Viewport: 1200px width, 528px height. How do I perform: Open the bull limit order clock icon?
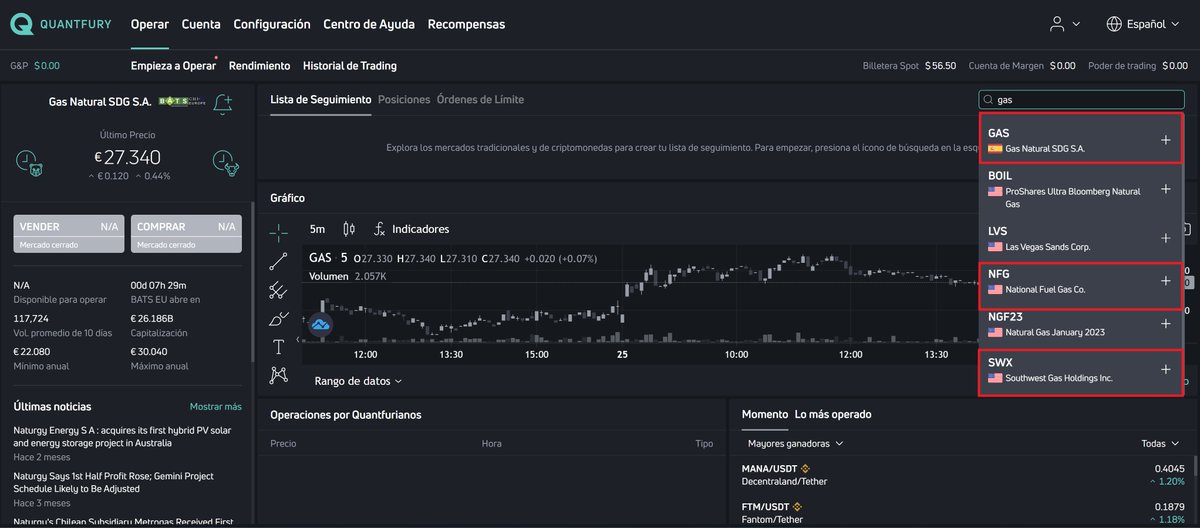pyautogui.click(x=225, y=161)
